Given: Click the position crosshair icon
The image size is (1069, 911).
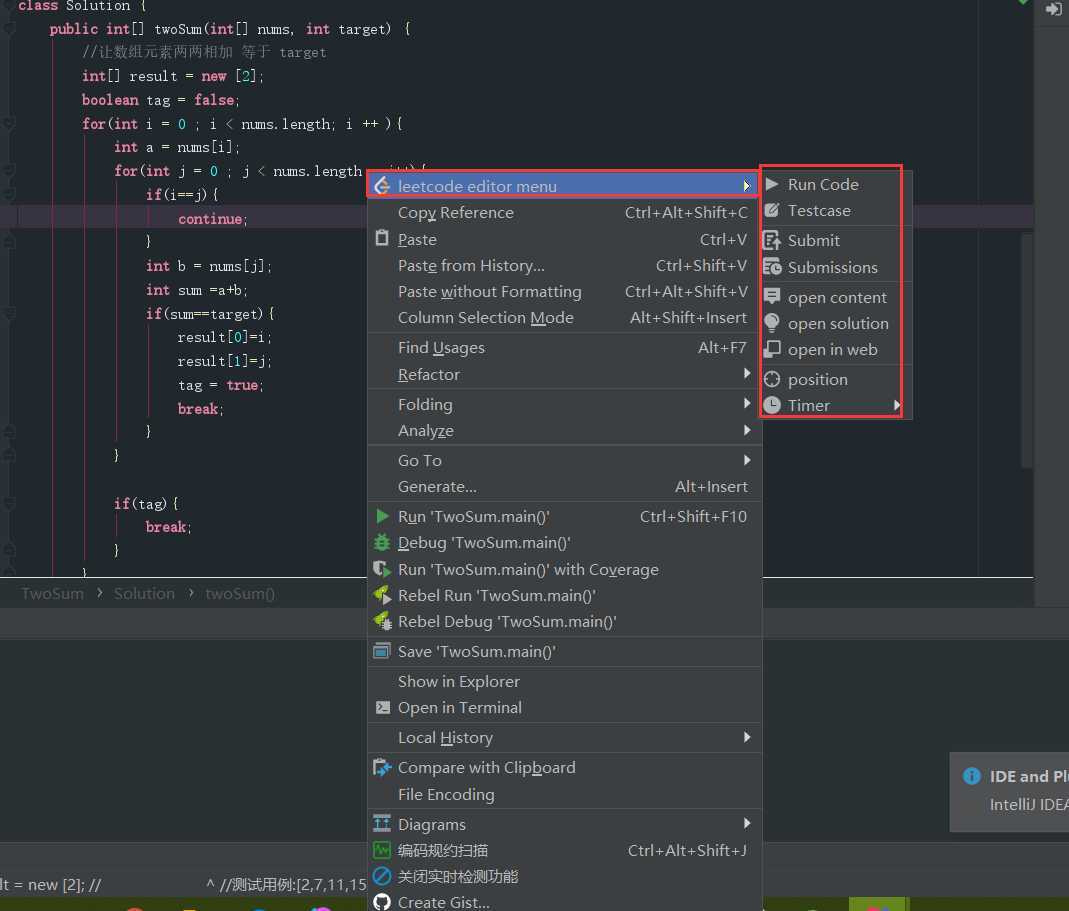Looking at the screenshot, I should pos(772,379).
